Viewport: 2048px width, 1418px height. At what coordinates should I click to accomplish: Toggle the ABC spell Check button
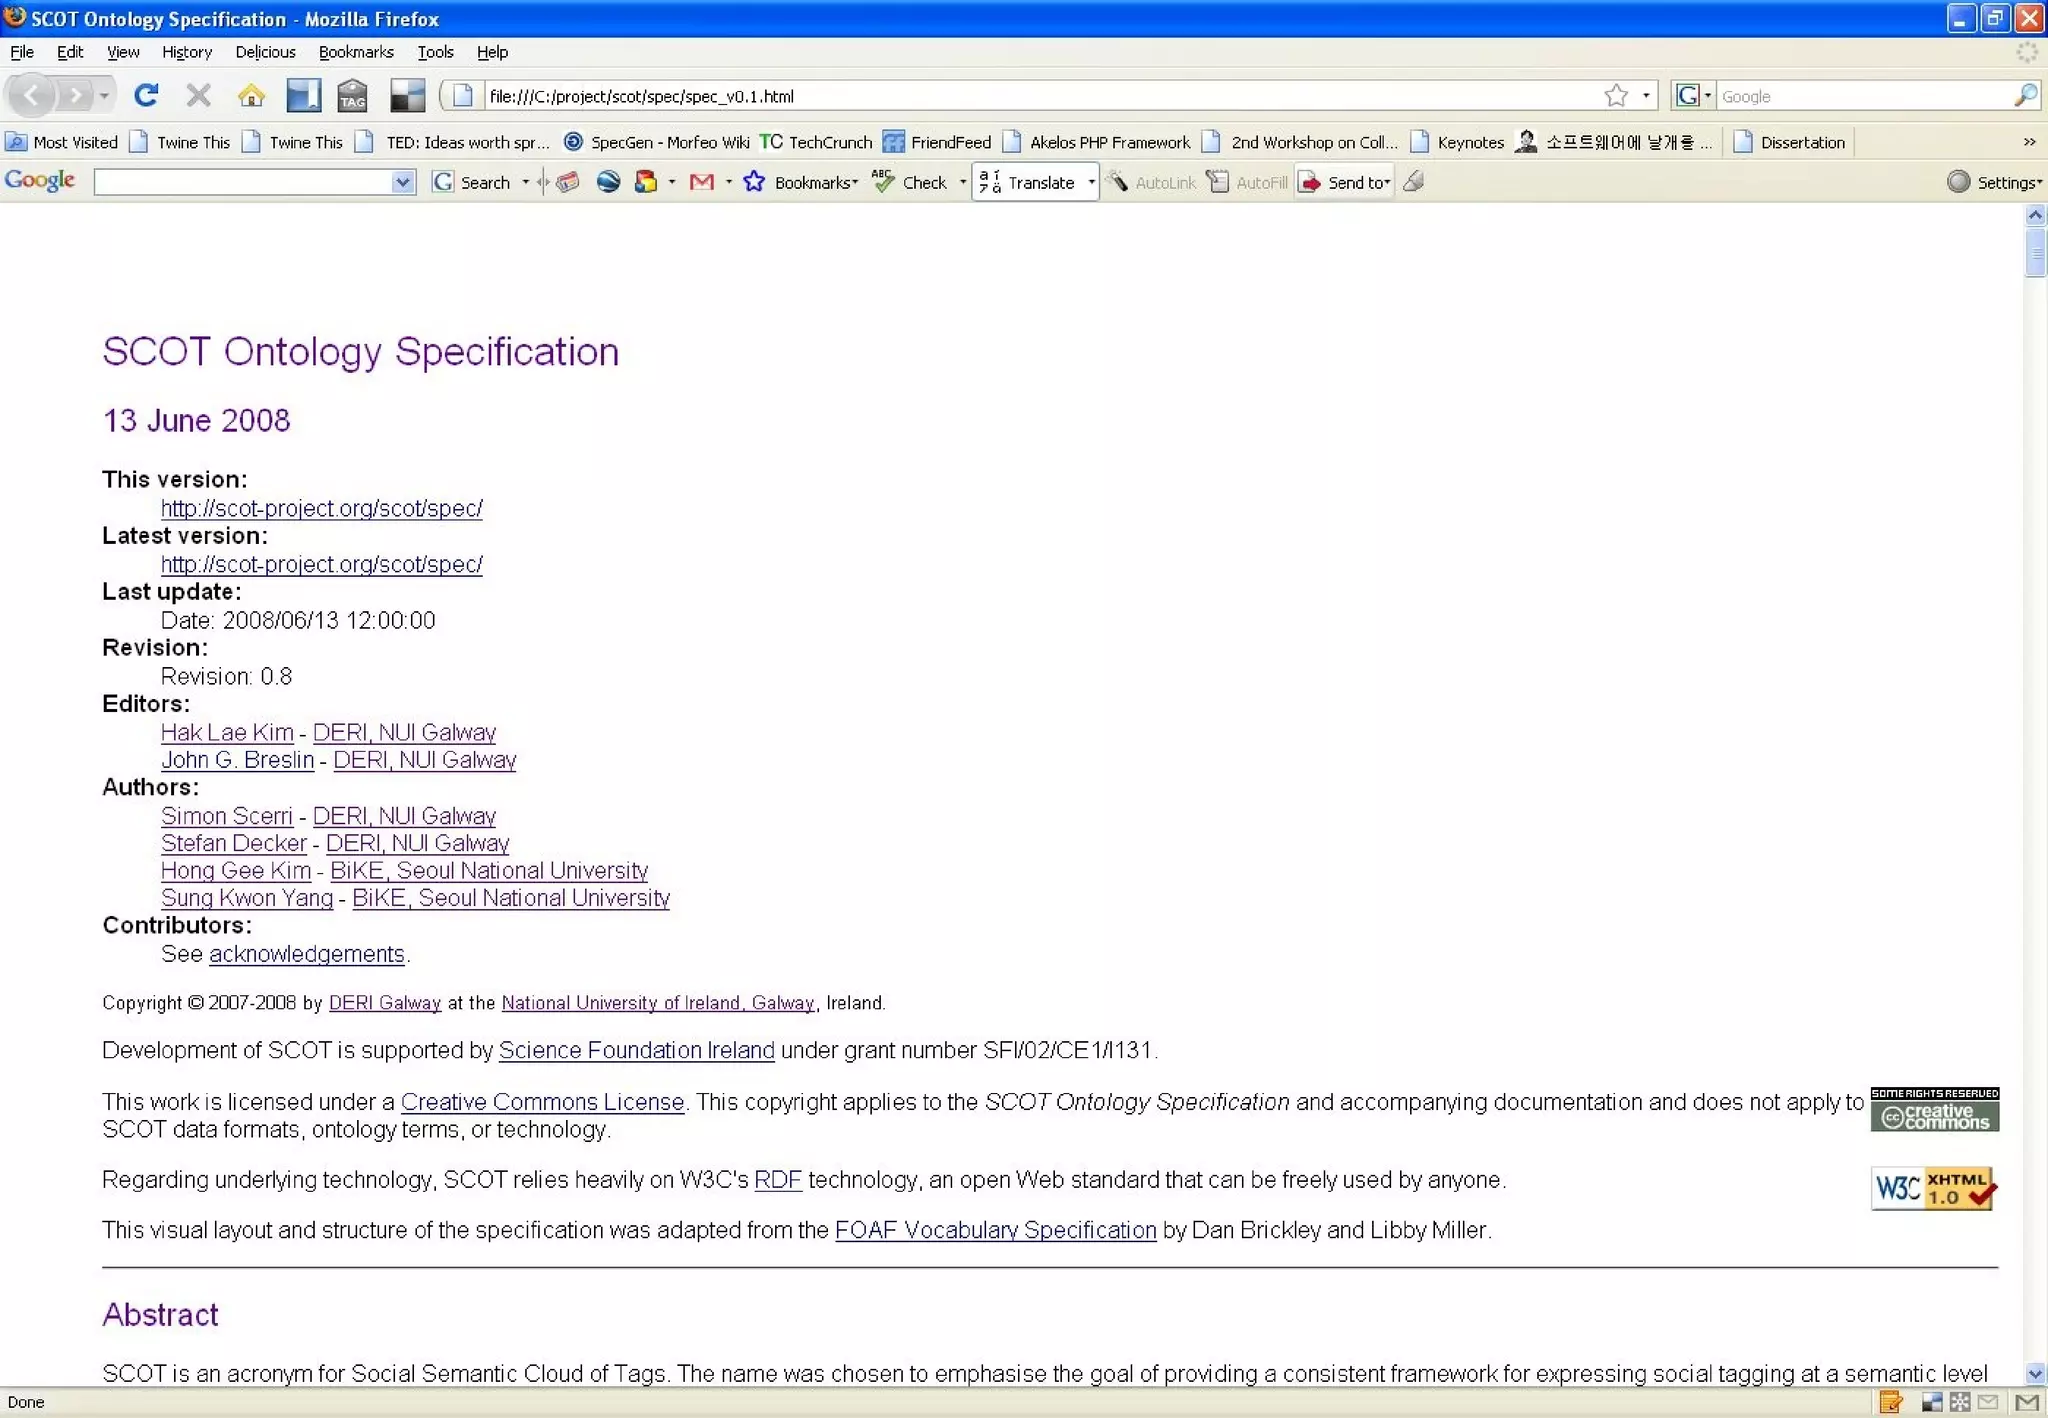(910, 182)
